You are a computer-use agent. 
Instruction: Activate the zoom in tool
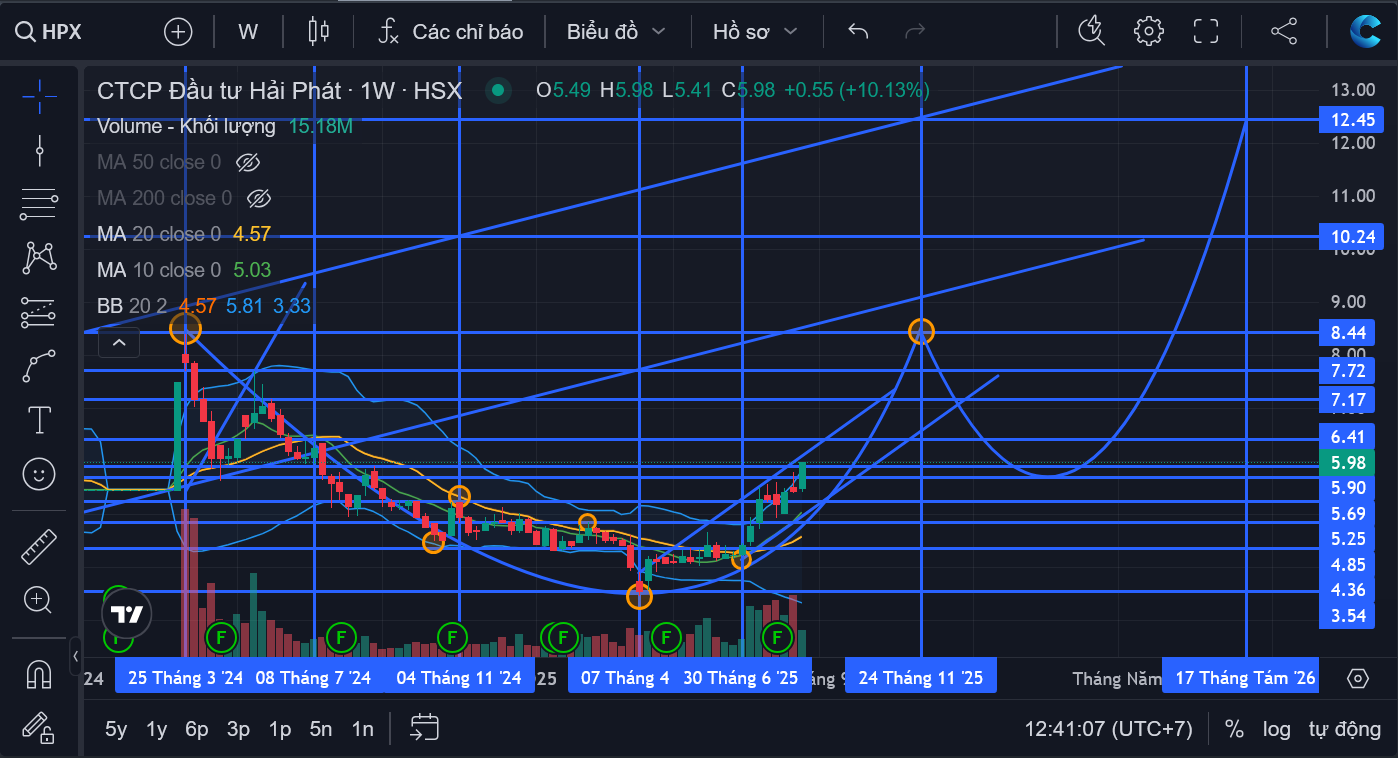point(39,600)
